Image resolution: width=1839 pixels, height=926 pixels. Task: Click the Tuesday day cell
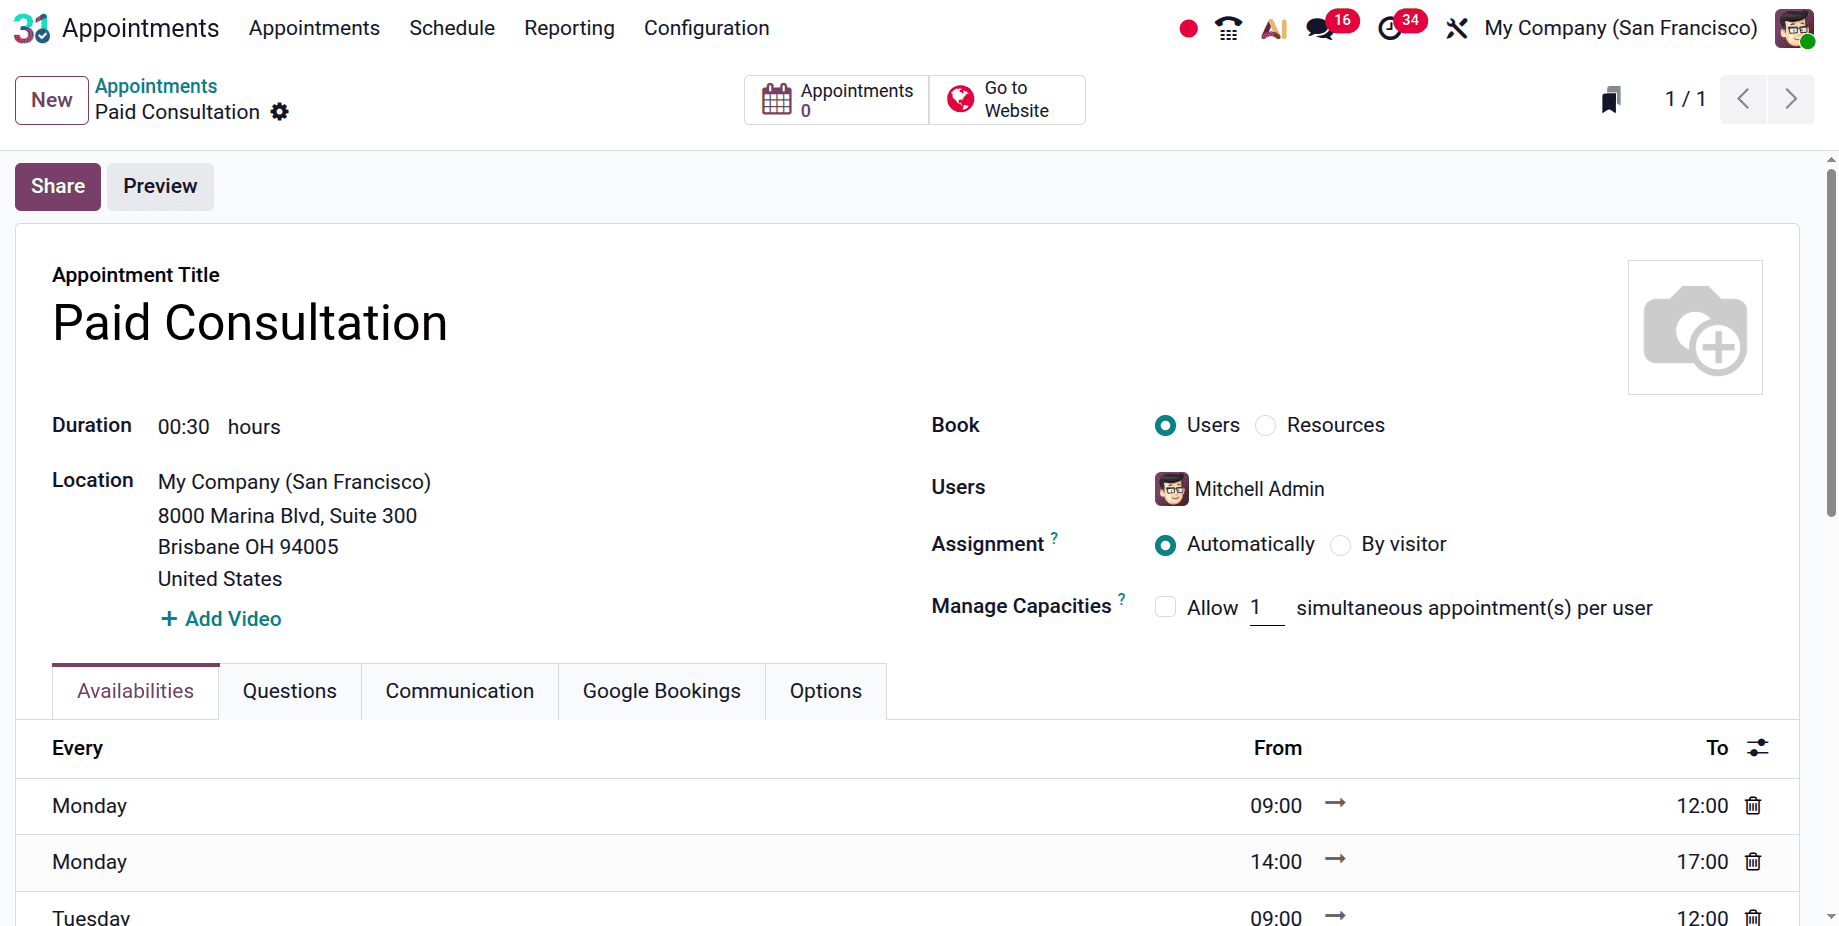pyautogui.click(x=91, y=916)
